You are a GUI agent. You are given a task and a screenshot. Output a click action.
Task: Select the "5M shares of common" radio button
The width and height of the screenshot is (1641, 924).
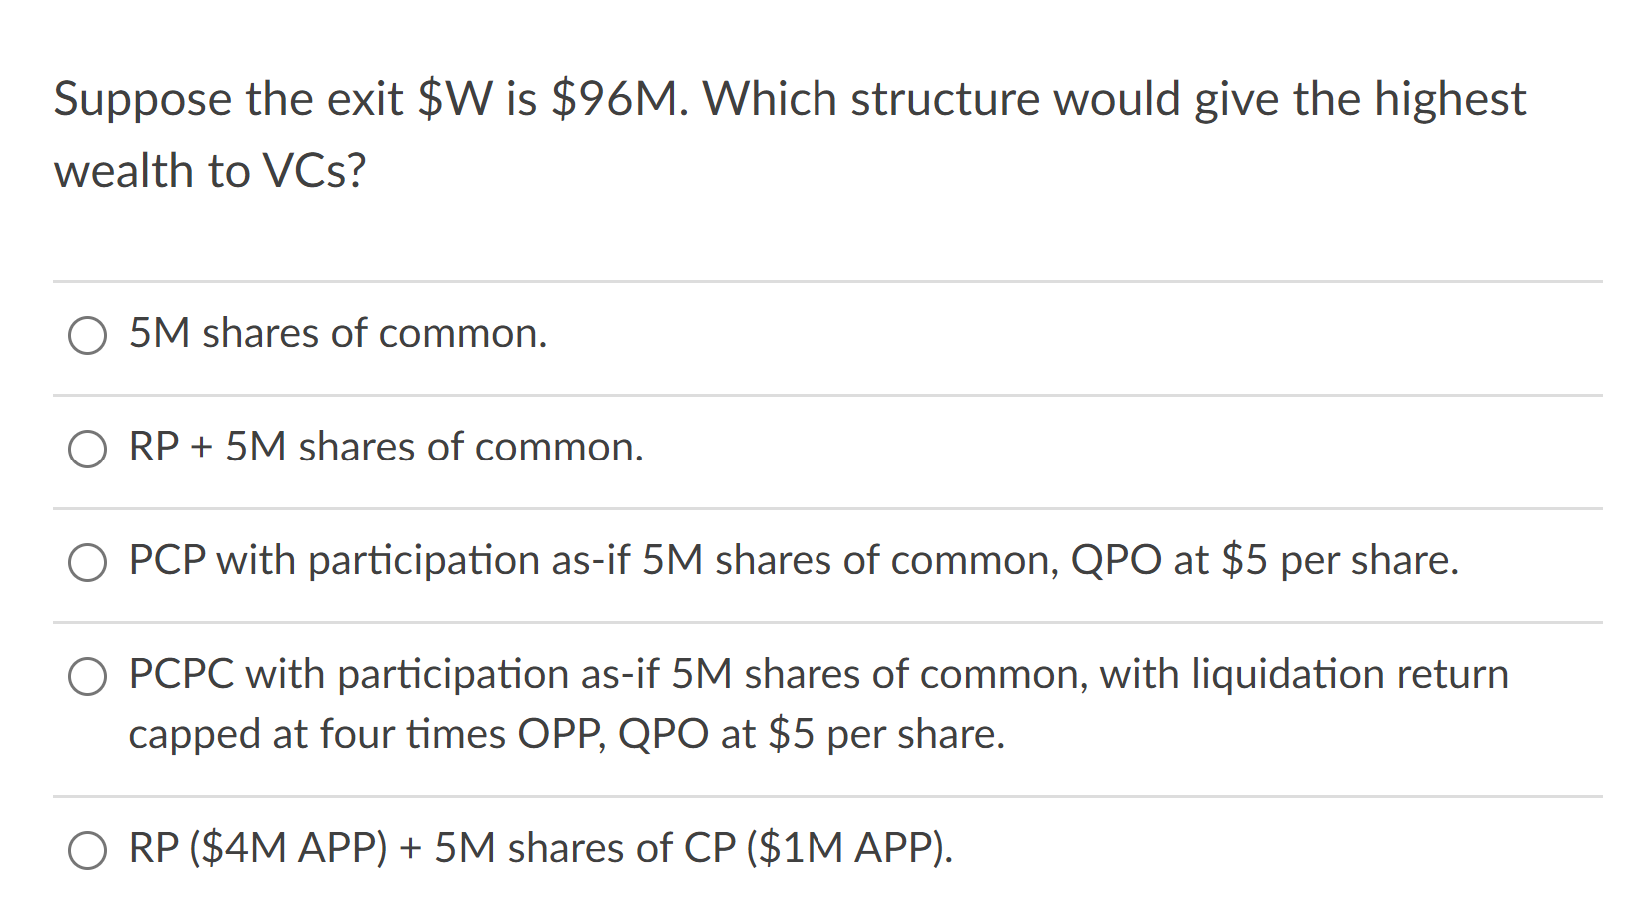tap(88, 335)
